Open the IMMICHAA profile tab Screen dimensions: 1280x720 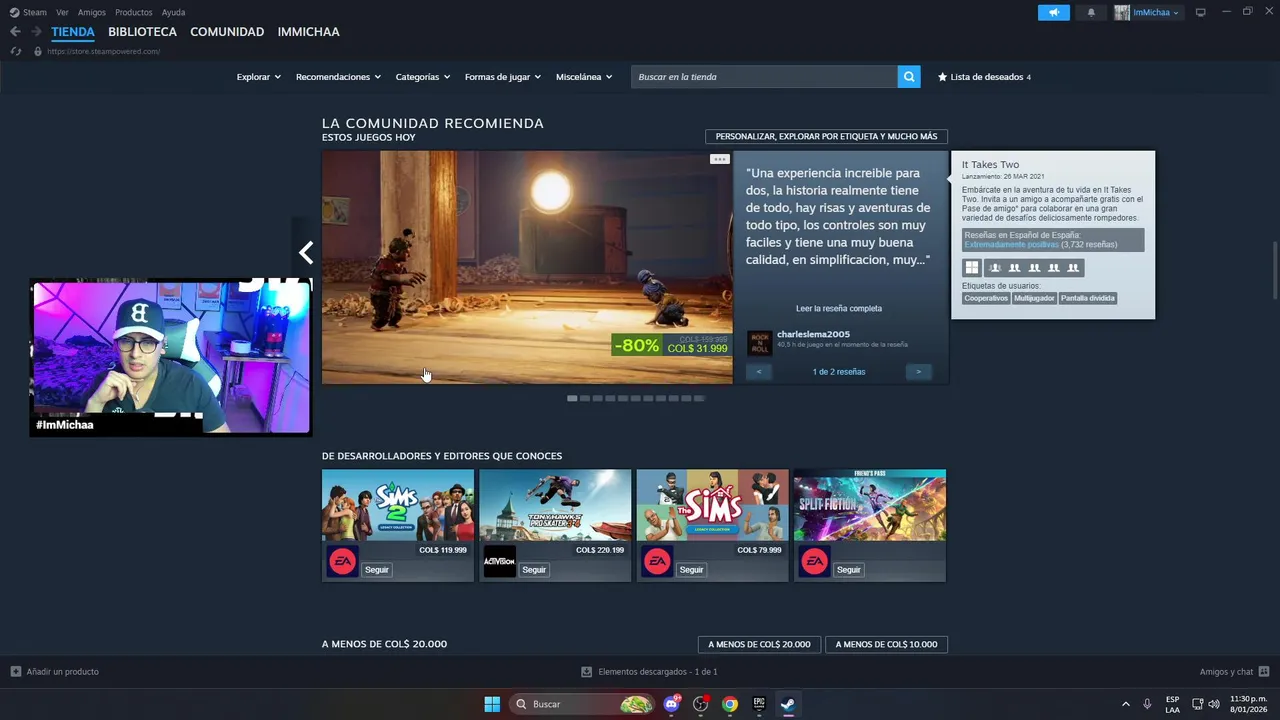tap(308, 32)
